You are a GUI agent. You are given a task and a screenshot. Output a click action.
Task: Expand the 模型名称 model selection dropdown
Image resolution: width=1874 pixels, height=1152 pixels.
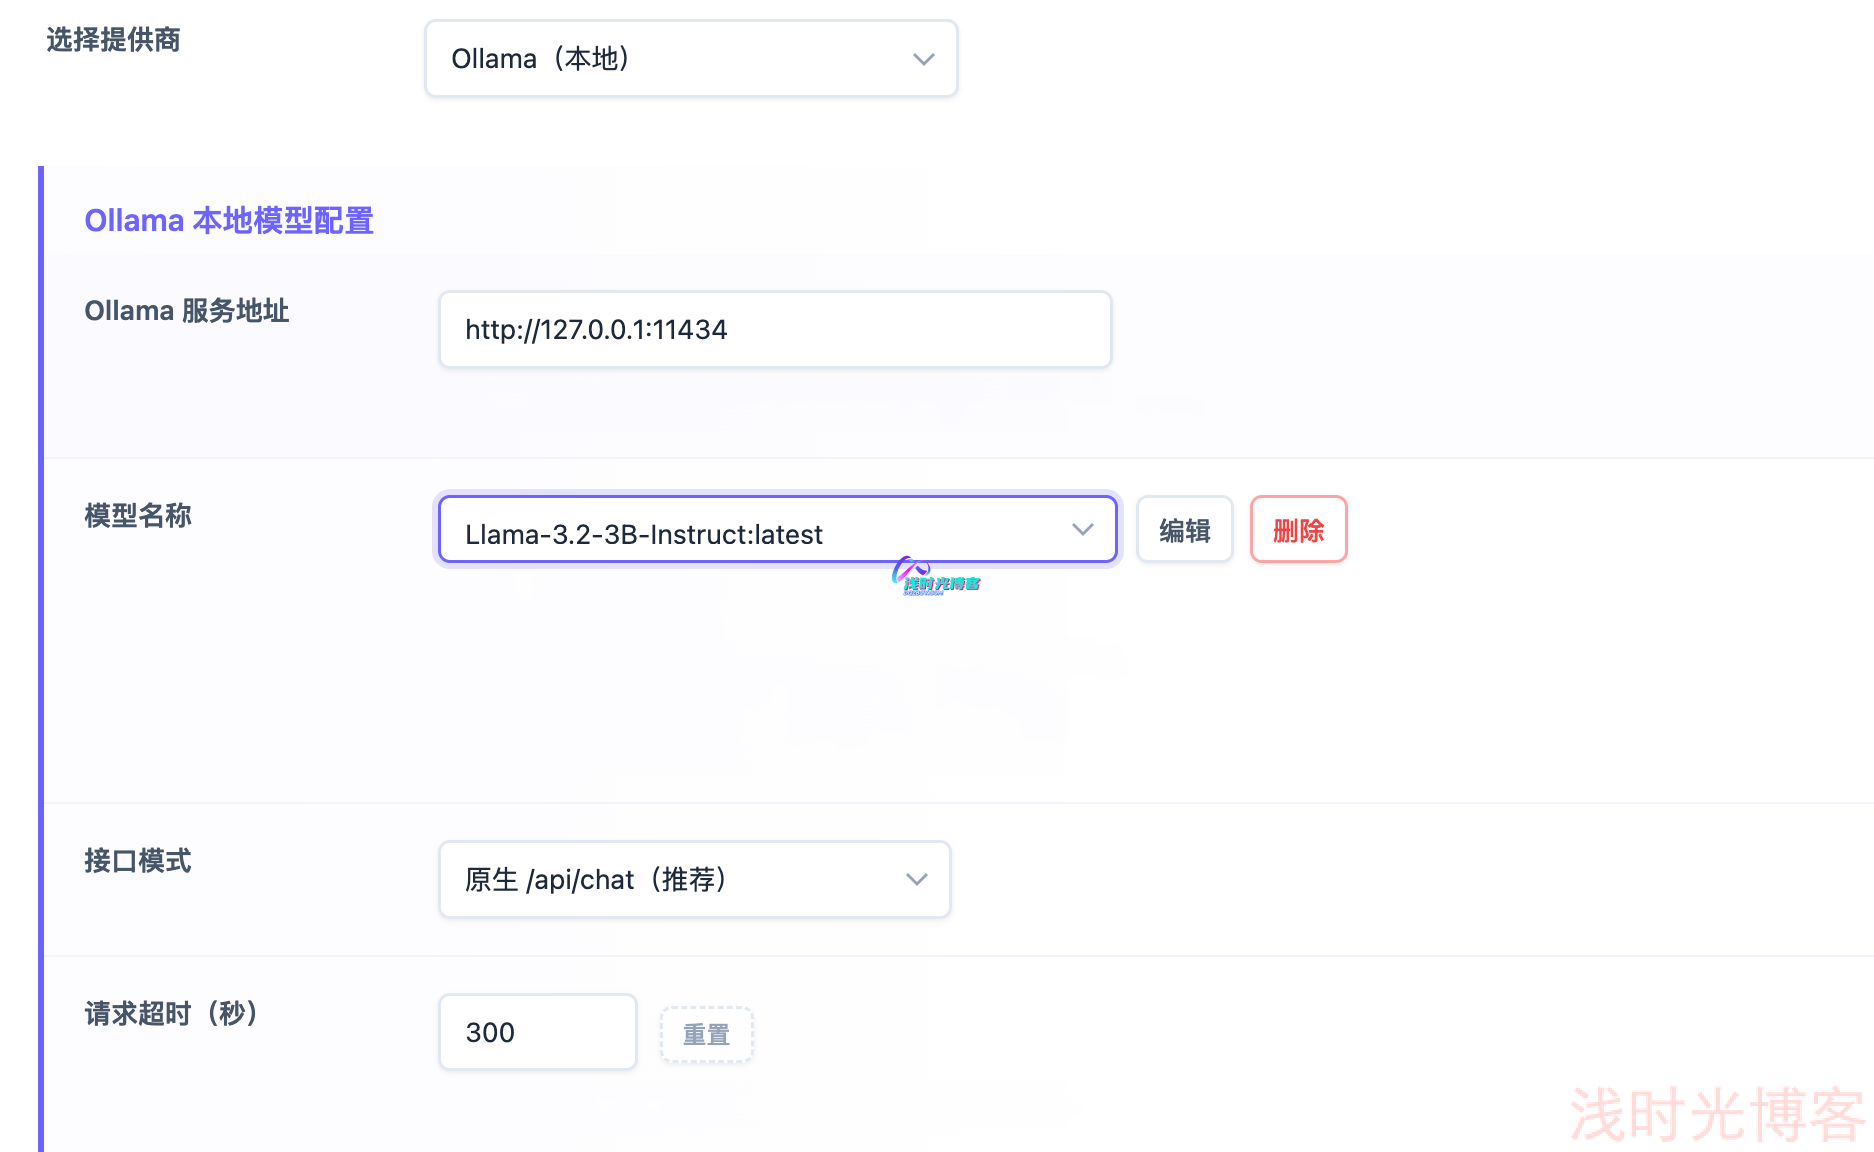776,530
